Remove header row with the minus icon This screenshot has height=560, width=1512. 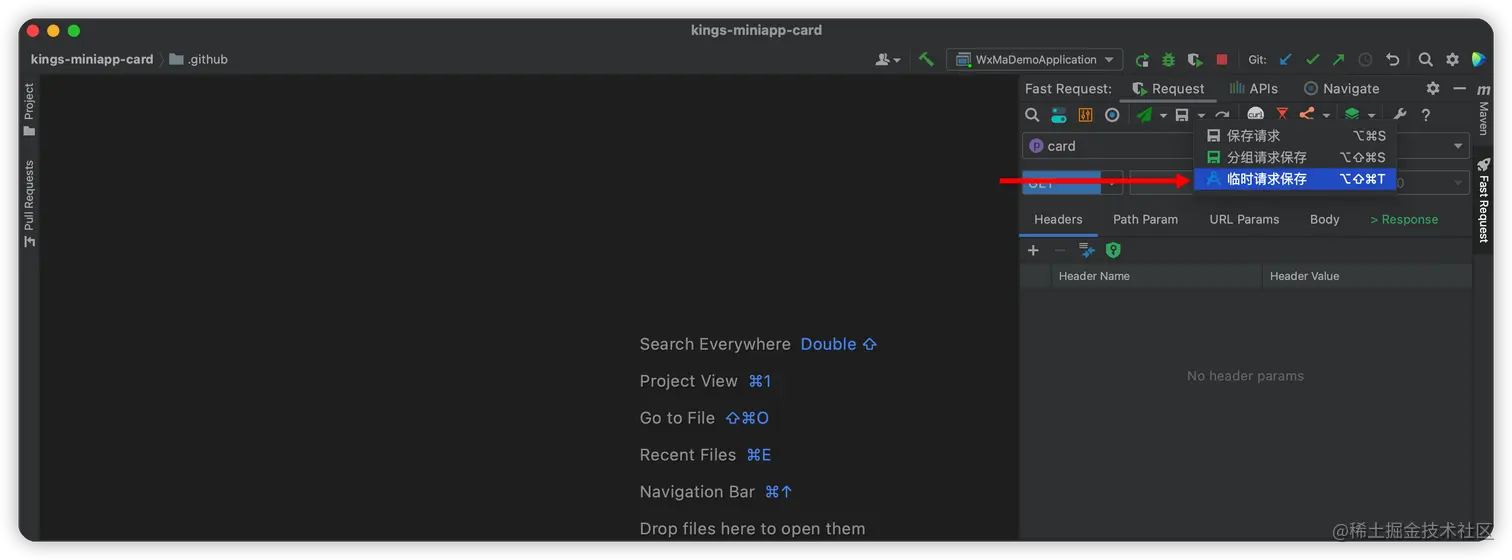1060,250
